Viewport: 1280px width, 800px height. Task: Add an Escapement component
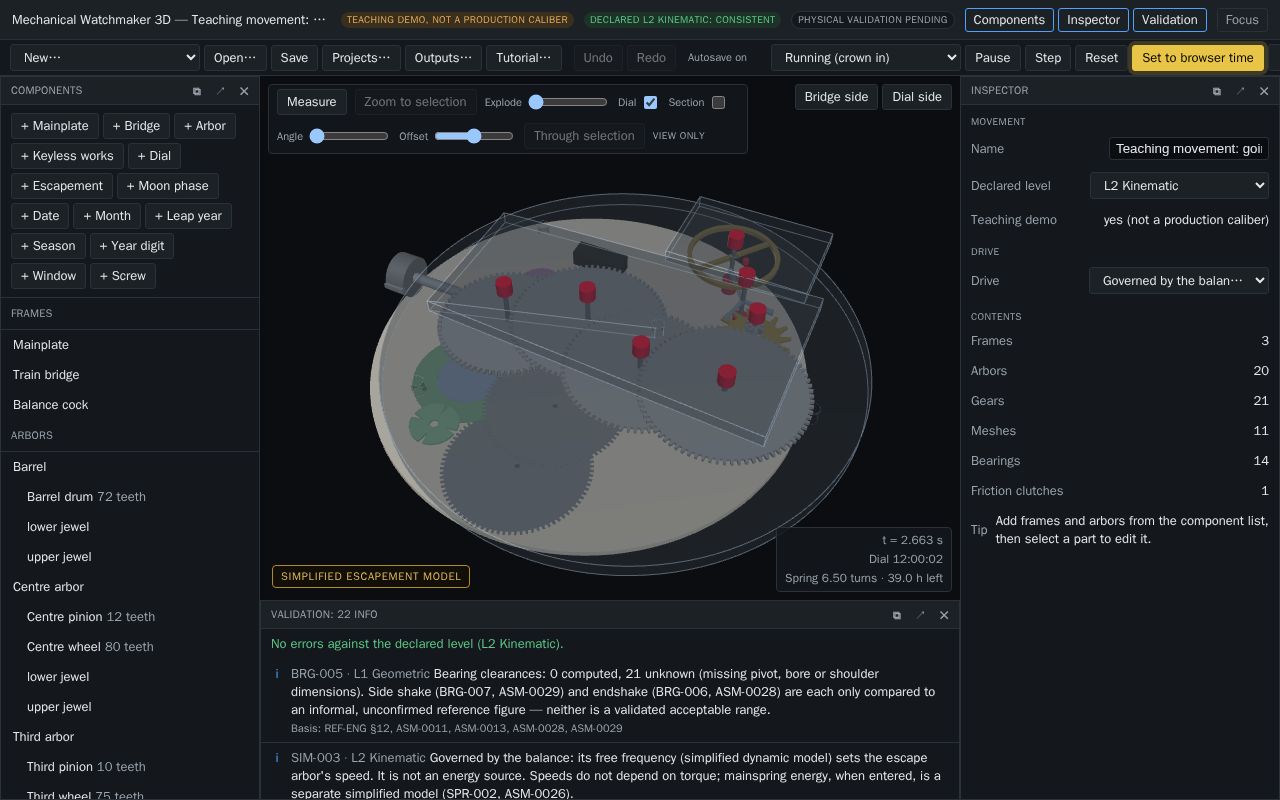pos(62,186)
